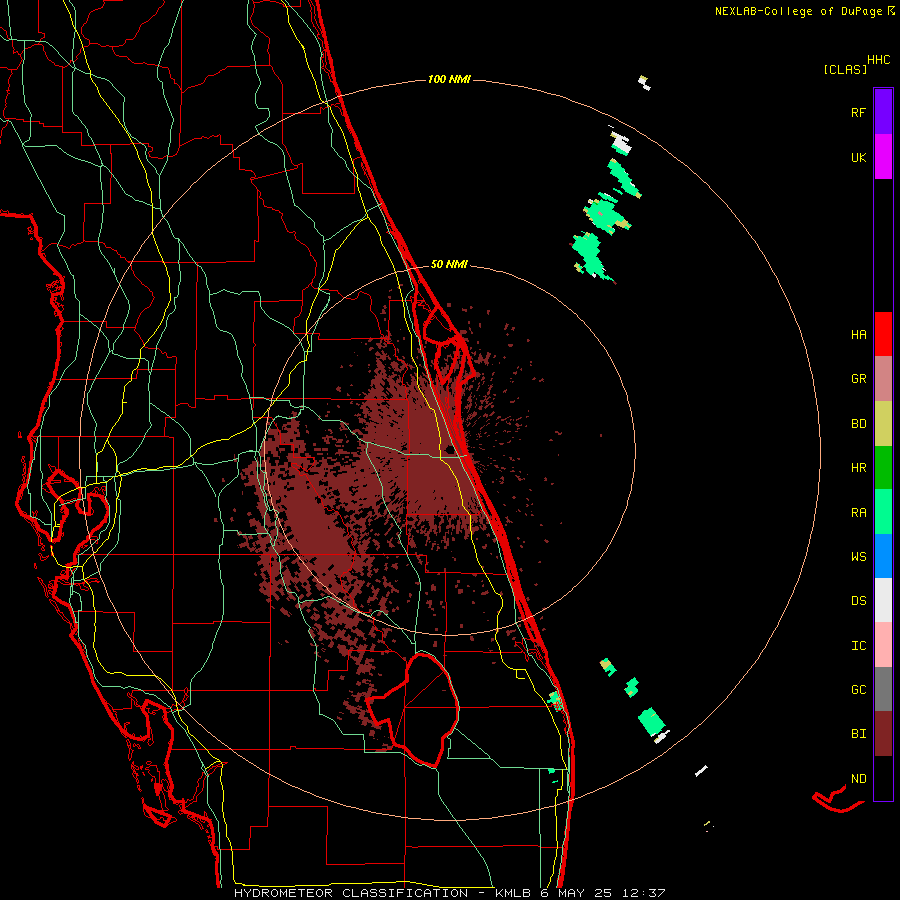Image resolution: width=900 pixels, height=900 pixels.
Task: Click the HA legend label
Action: pyautogui.click(x=859, y=334)
